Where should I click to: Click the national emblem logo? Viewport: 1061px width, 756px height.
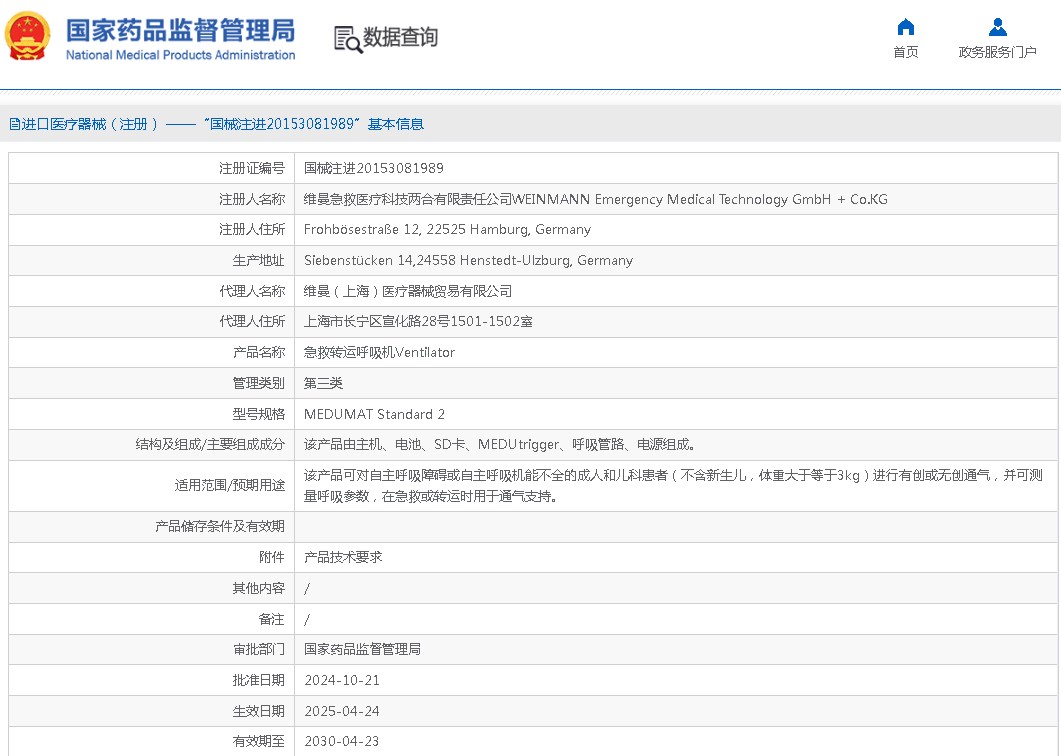coord(28,36)
